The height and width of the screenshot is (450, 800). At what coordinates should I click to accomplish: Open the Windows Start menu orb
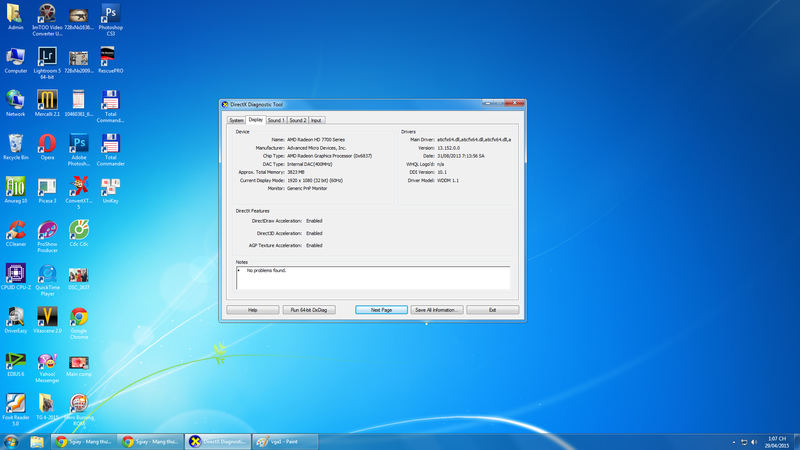coord(11,441)
